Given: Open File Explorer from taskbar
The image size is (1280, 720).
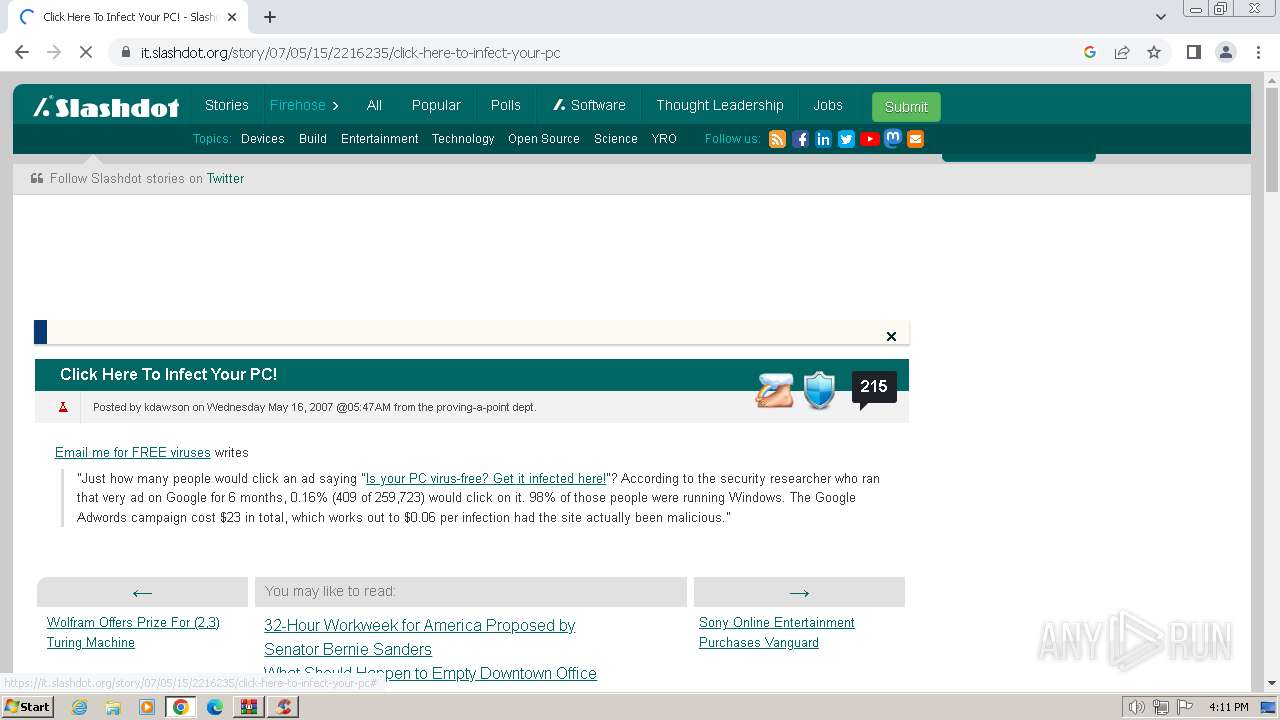Looking at the screenshot, I should coord(113,707).
